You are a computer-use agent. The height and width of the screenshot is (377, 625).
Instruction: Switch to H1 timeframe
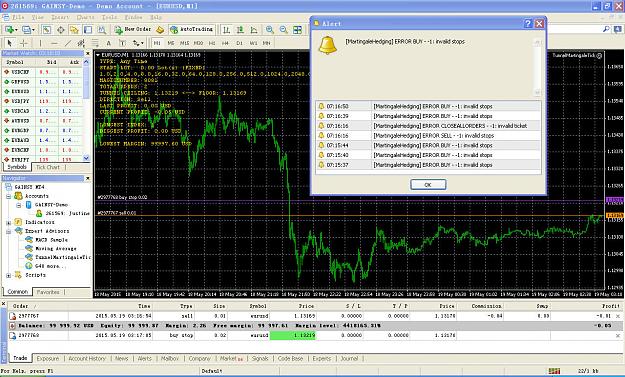click(212, 43)
